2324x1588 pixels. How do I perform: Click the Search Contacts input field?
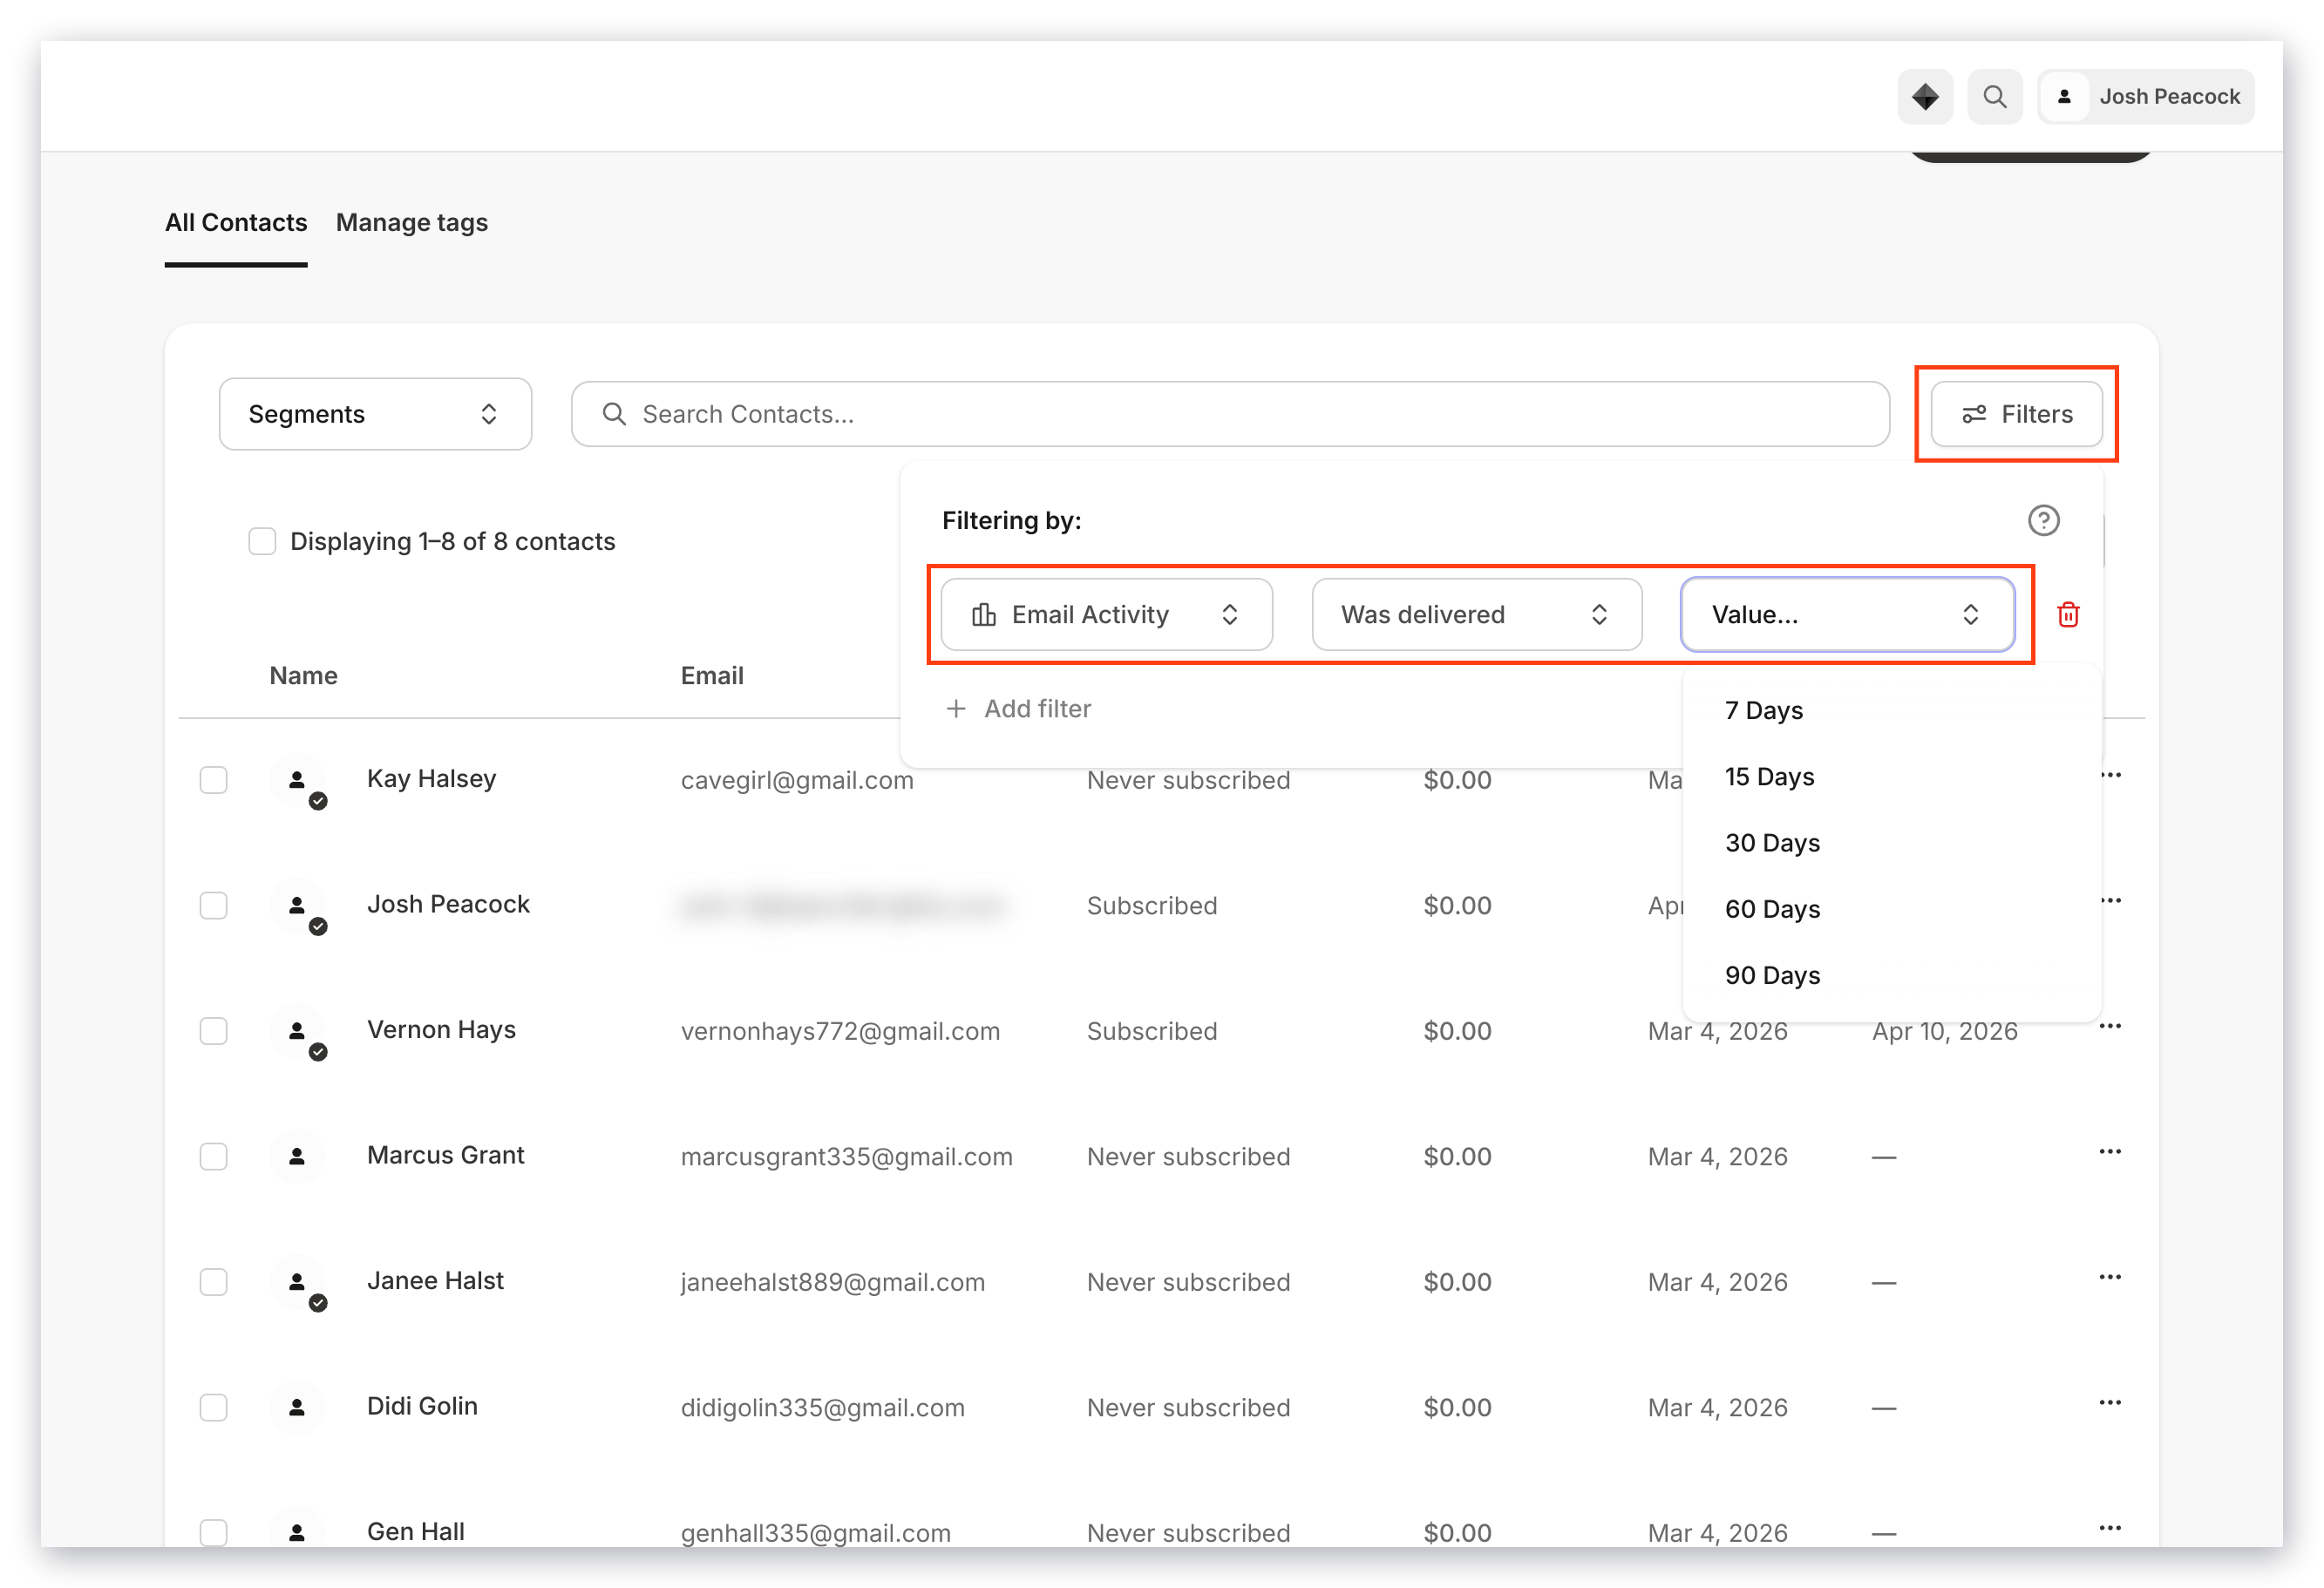pyautogui.click(x=1230, y=414)
